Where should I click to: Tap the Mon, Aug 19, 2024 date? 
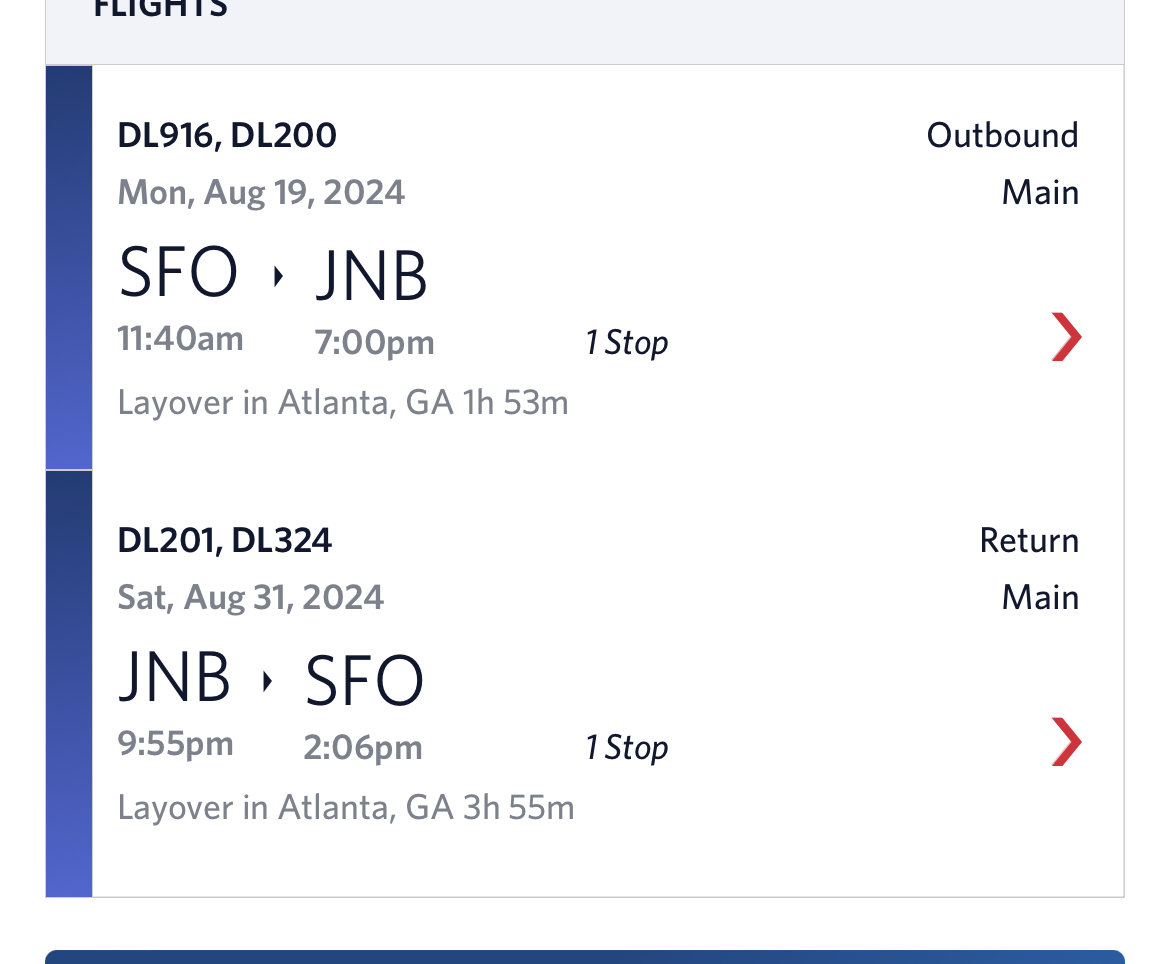click(261, 191)
